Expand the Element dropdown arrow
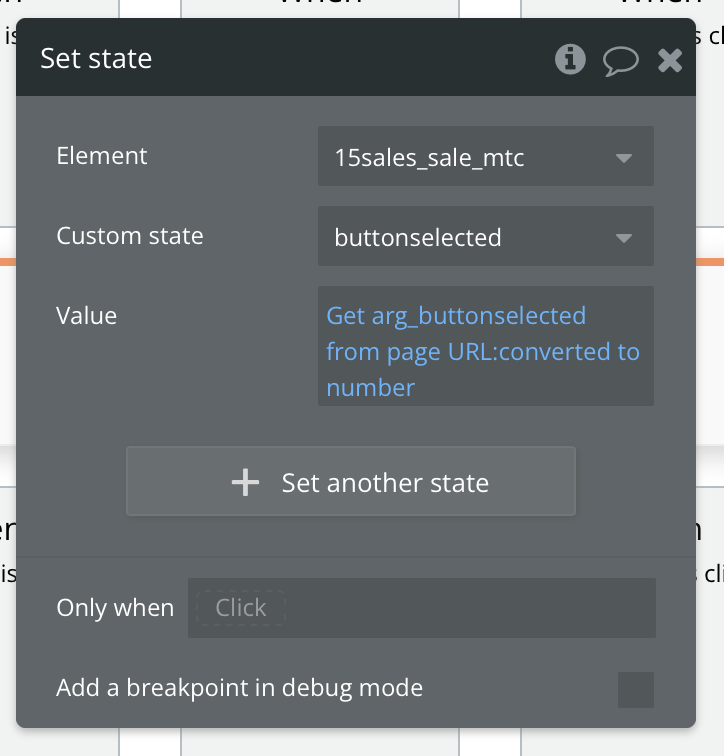 tap(624, 157)
